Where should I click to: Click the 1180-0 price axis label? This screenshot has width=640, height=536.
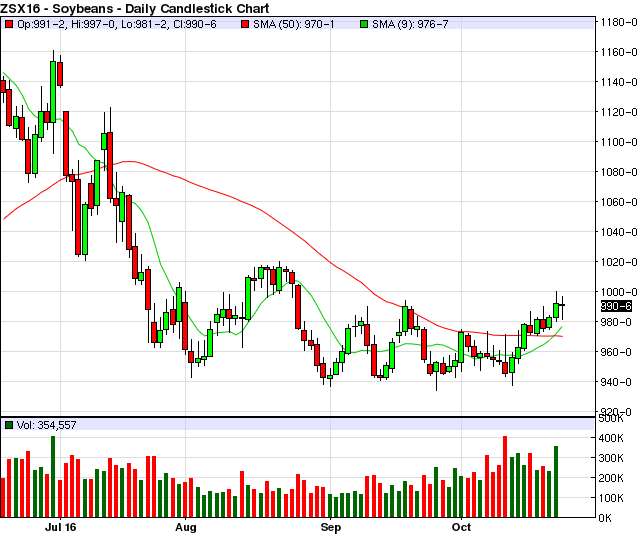pos(618,22)
